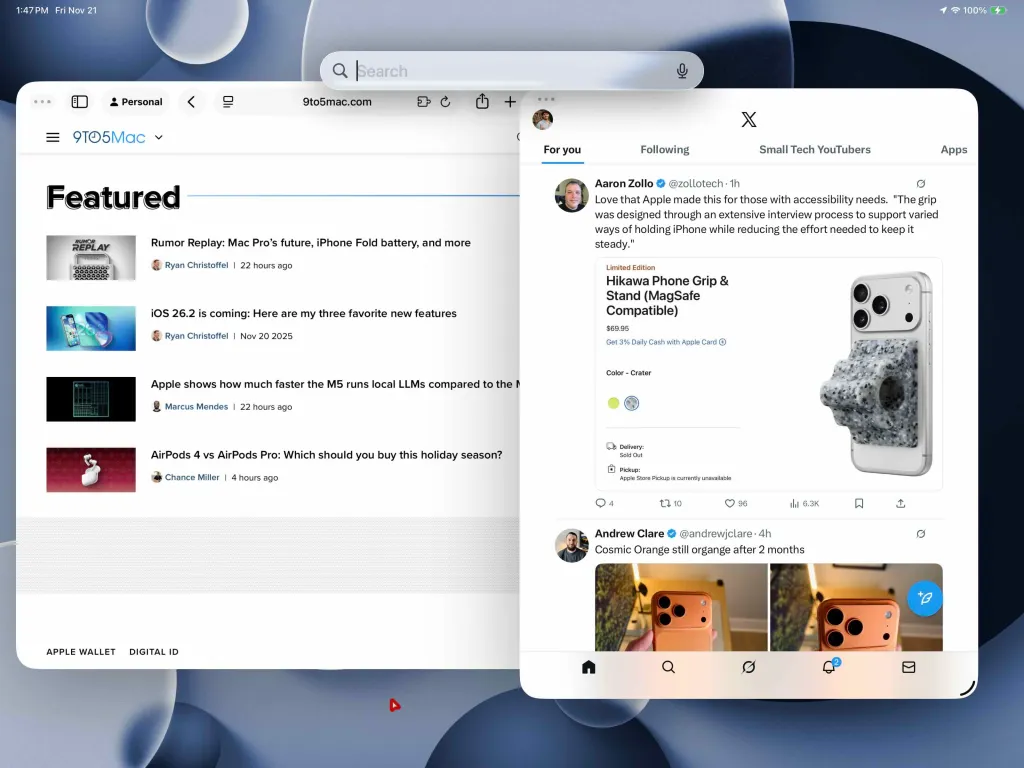Open the Grok tab in X
The height and width of the screenshot is (768, 1024).
[x=748, y=667]
